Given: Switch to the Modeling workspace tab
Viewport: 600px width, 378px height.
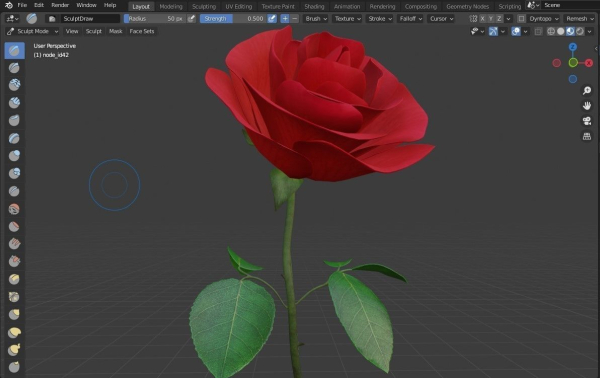Looking at the screenshot, I should [x=171, y=7].
